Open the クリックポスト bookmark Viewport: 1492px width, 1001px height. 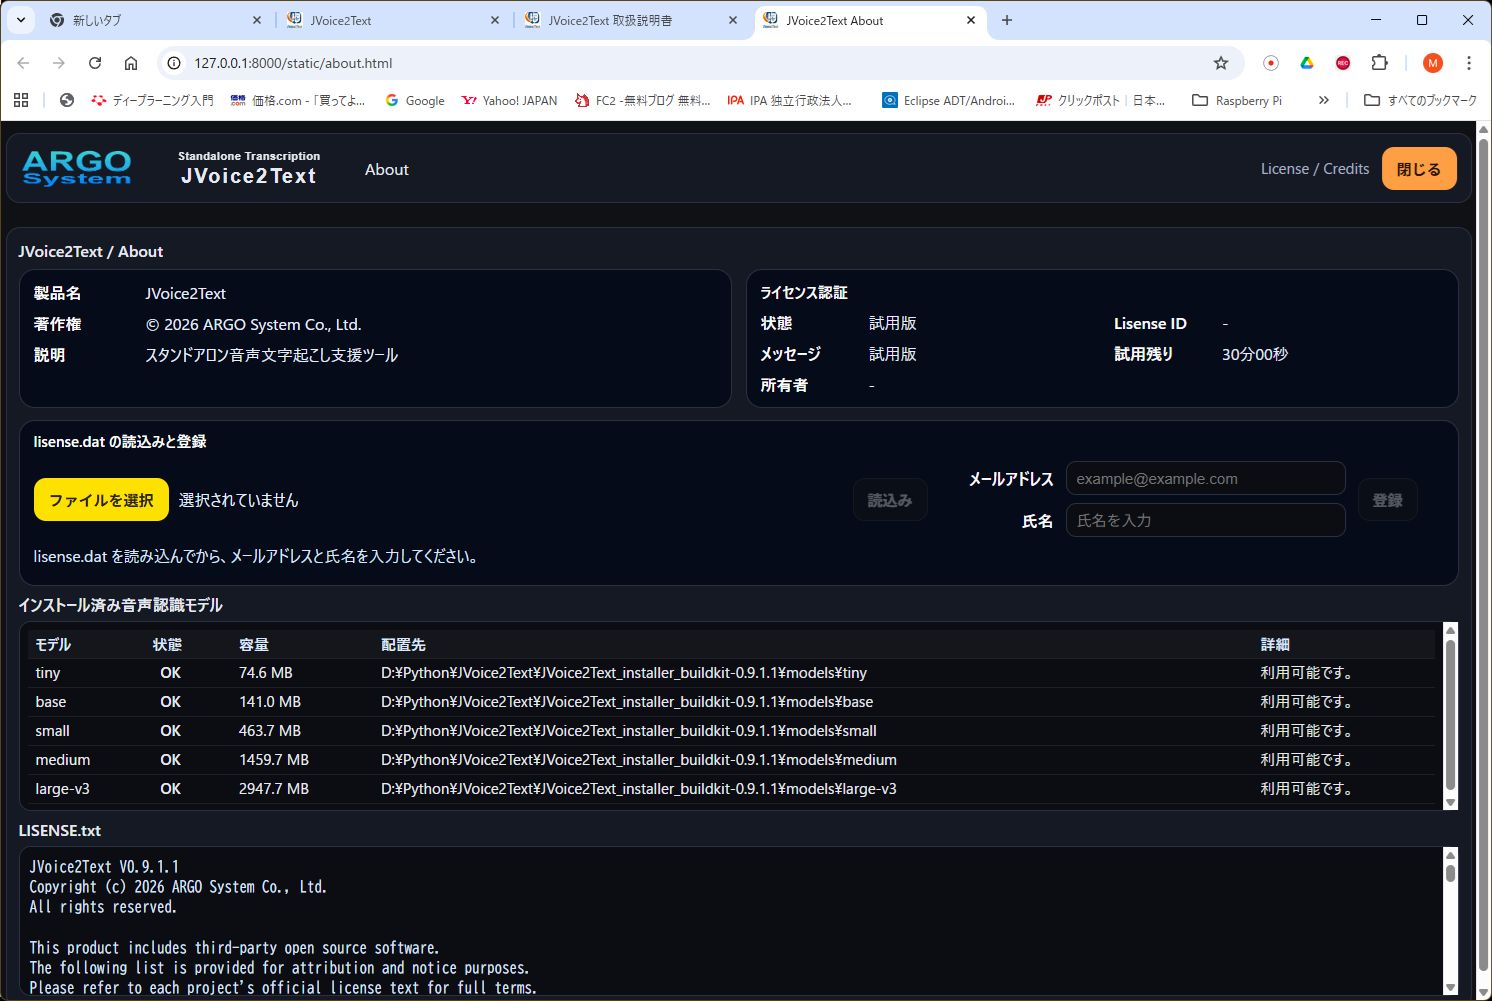[x=1101, y=100]
